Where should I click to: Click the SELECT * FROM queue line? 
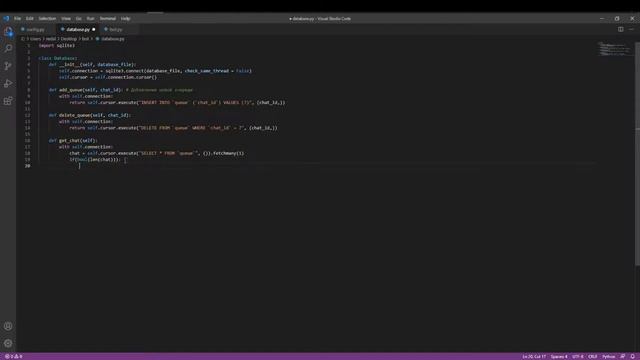pos(157,153)
